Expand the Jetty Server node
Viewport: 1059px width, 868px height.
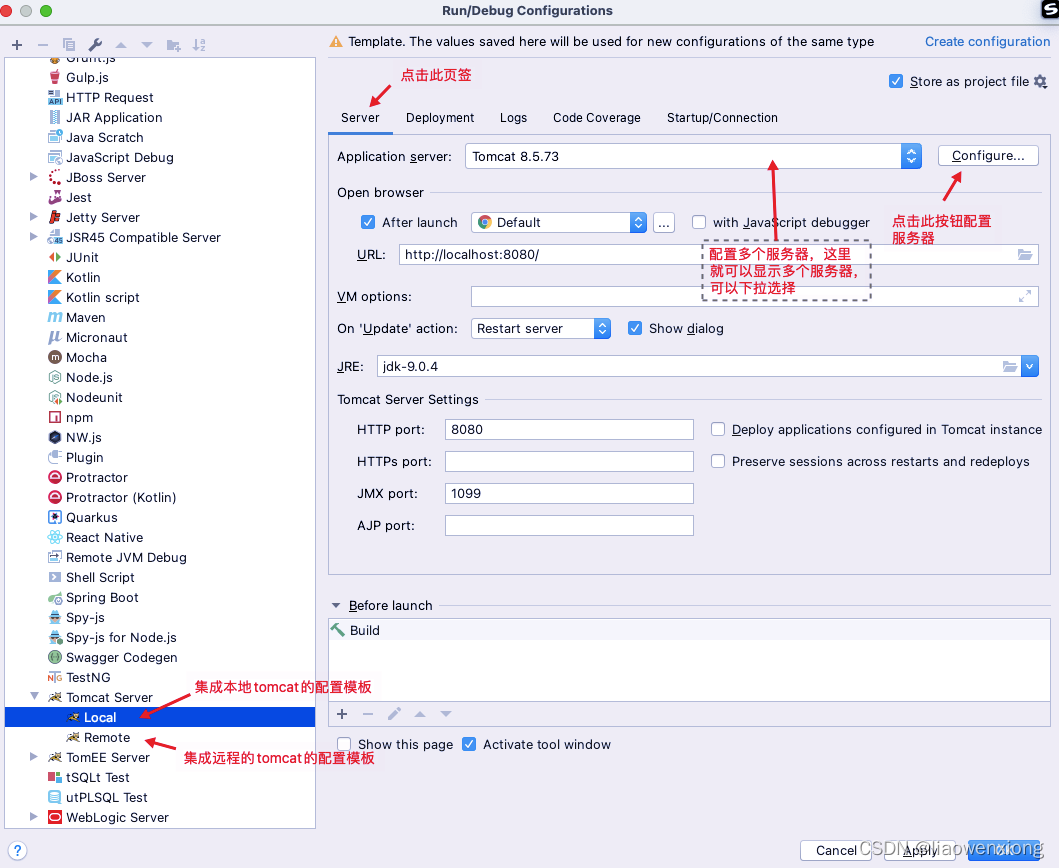[34, 217]
